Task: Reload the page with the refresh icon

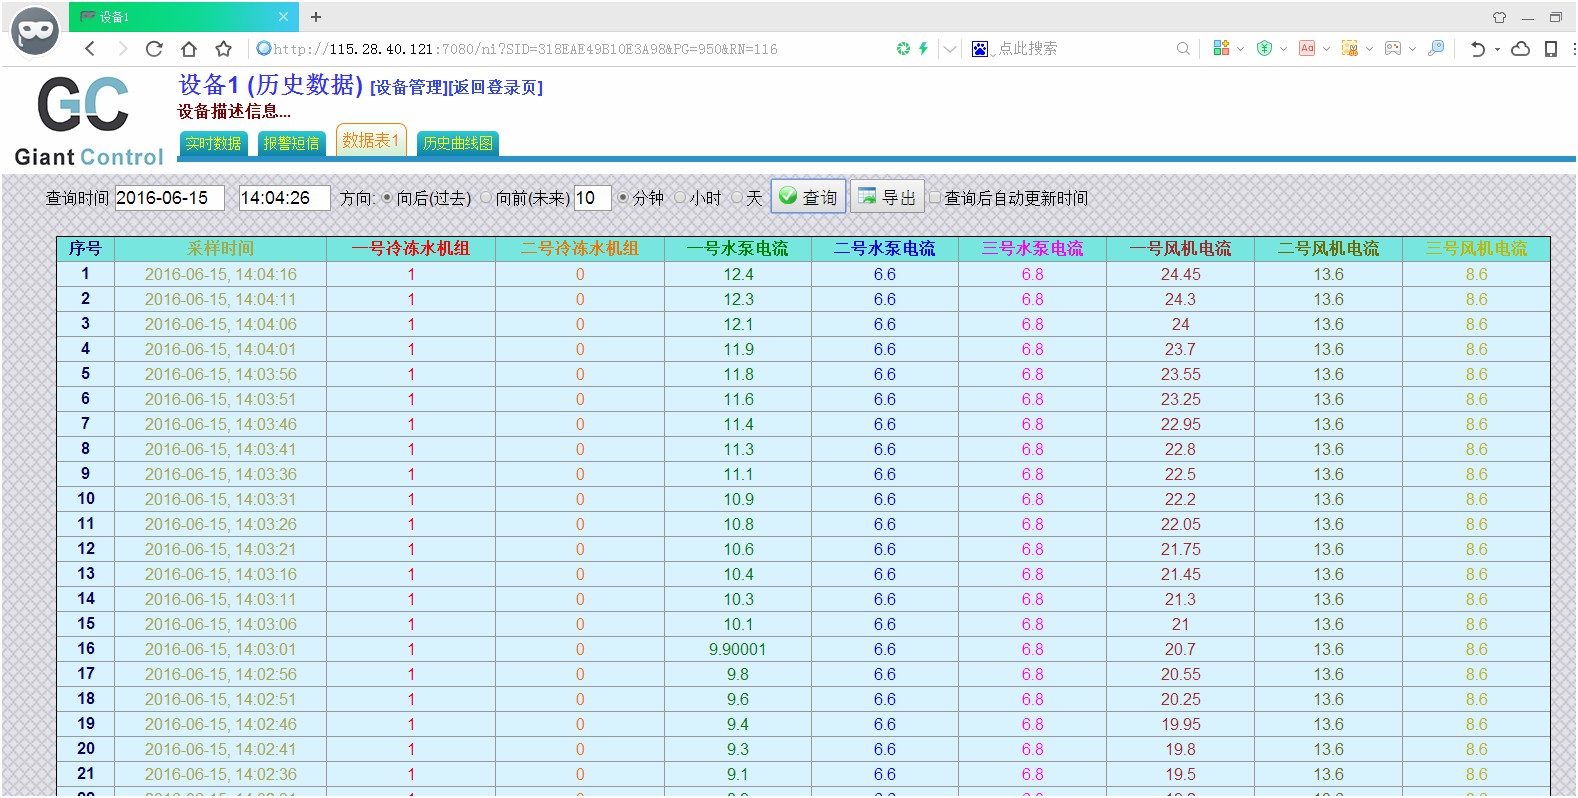Action: coord(154,49)
